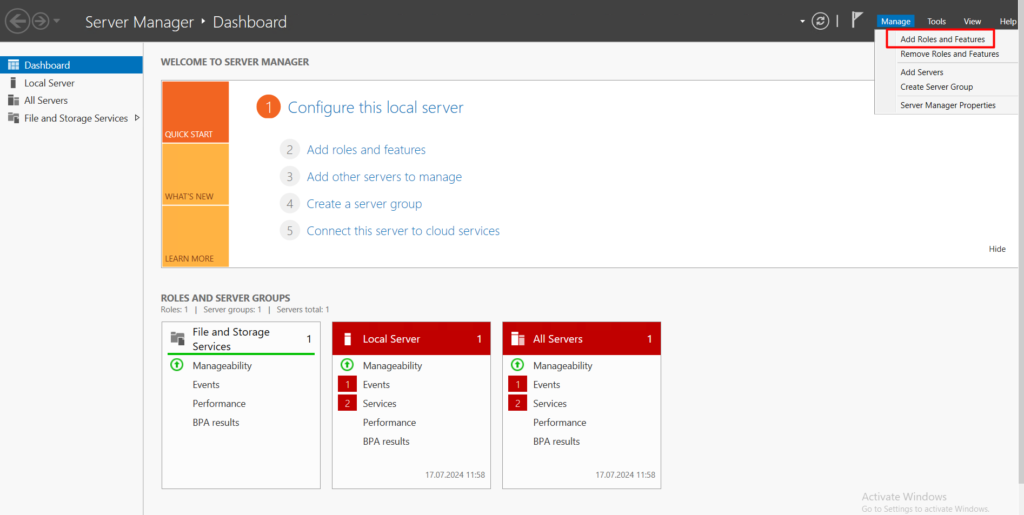Screen dimensions: 1024x515
Task: Click File and Storage Services tile icon
Action: 178,338
